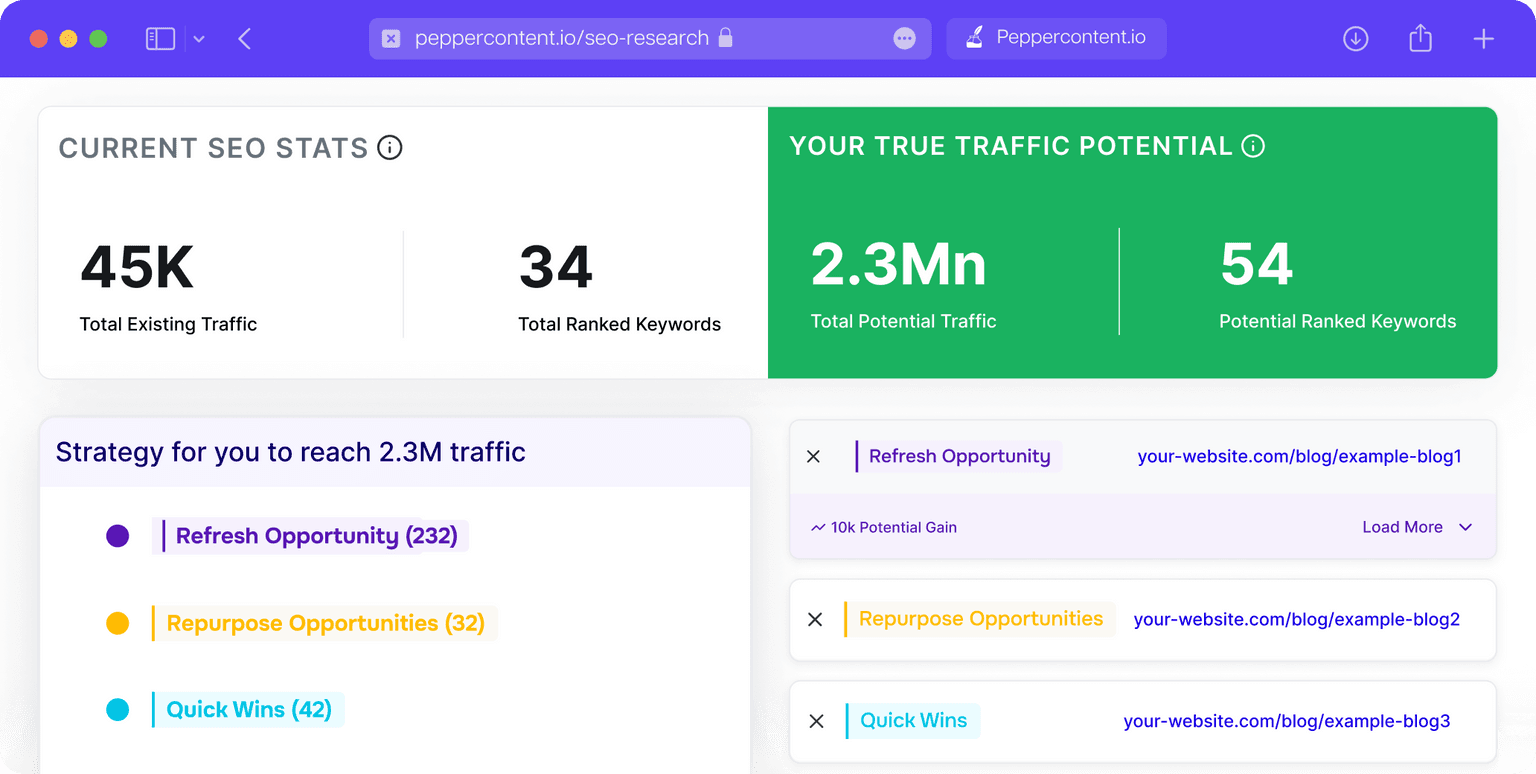Click the share icon in toolbar

(x=1420, y=38)
